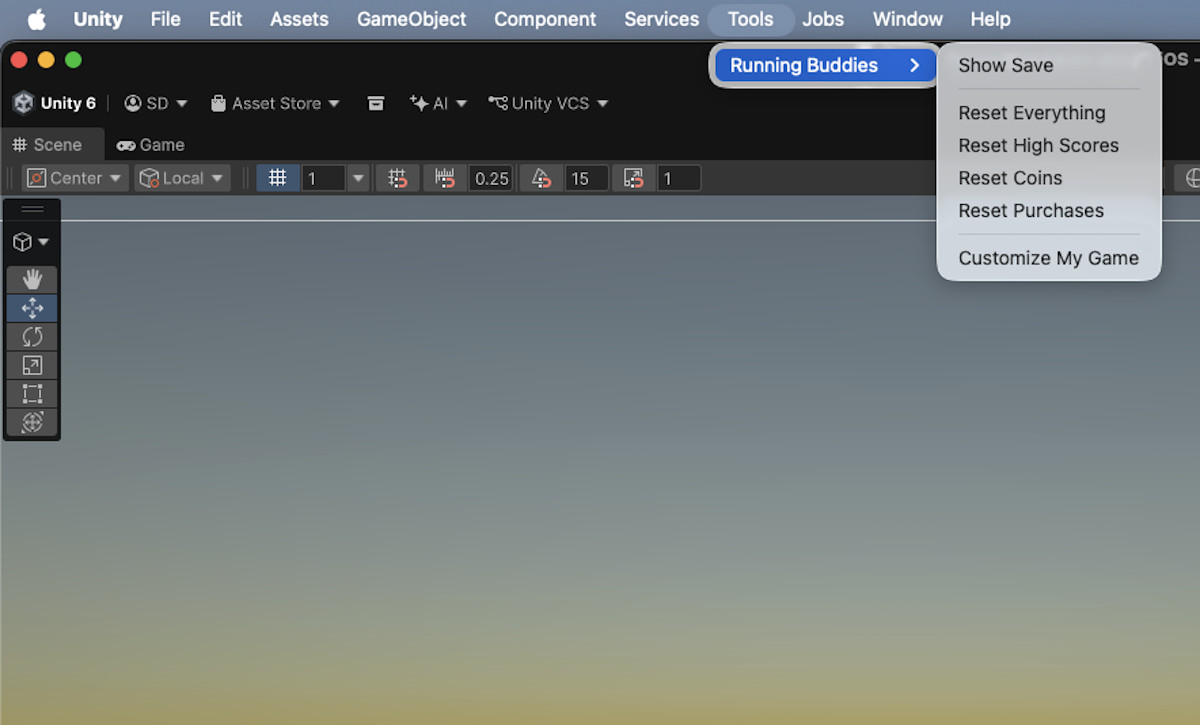Select the Rotate tool
The image size is (1200, 725).
tap(32, 336)
